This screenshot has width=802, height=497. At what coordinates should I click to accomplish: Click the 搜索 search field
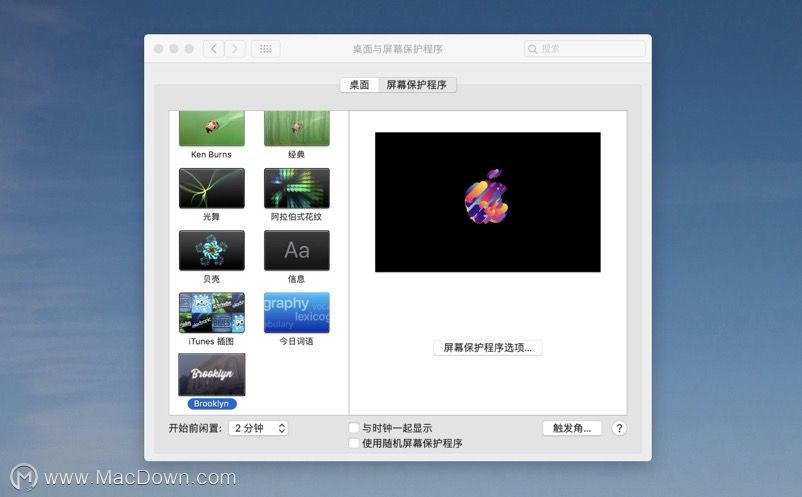pyautogui.click(x=585, y=49)
